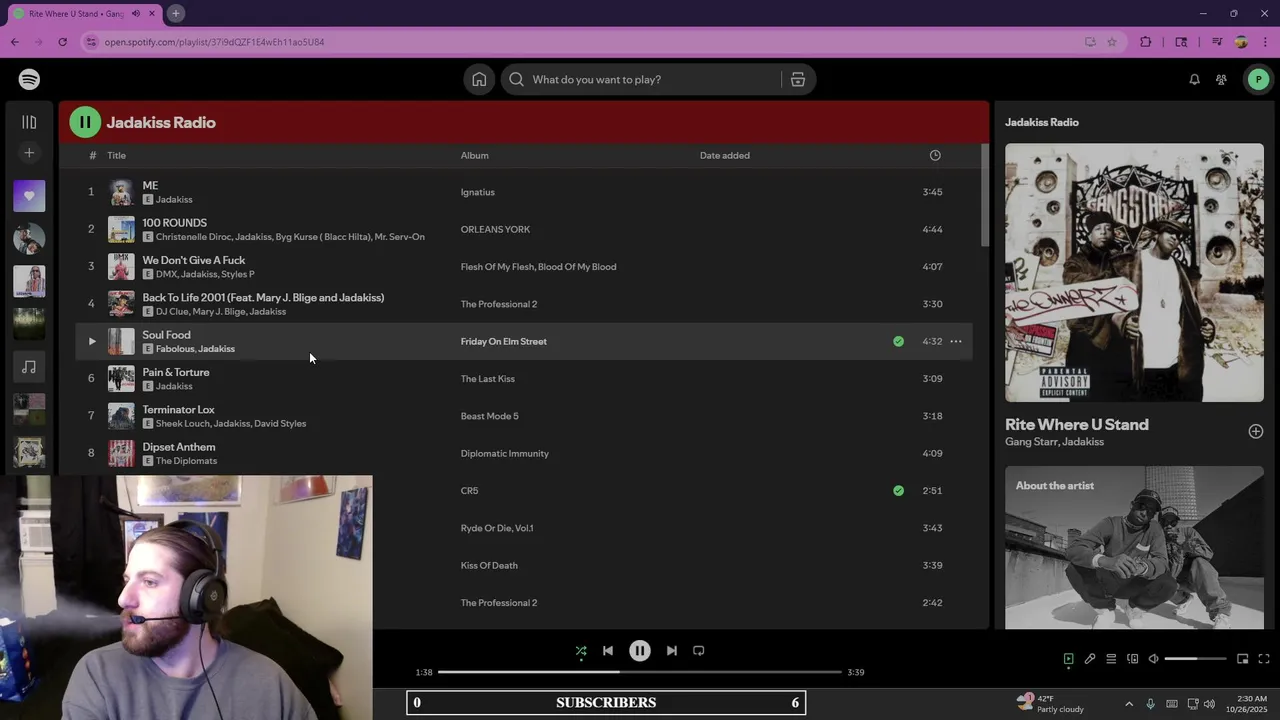Open the Liked Songs heart tile
Viewport: 1280px width, 720px height.
(x=29, y=195)
